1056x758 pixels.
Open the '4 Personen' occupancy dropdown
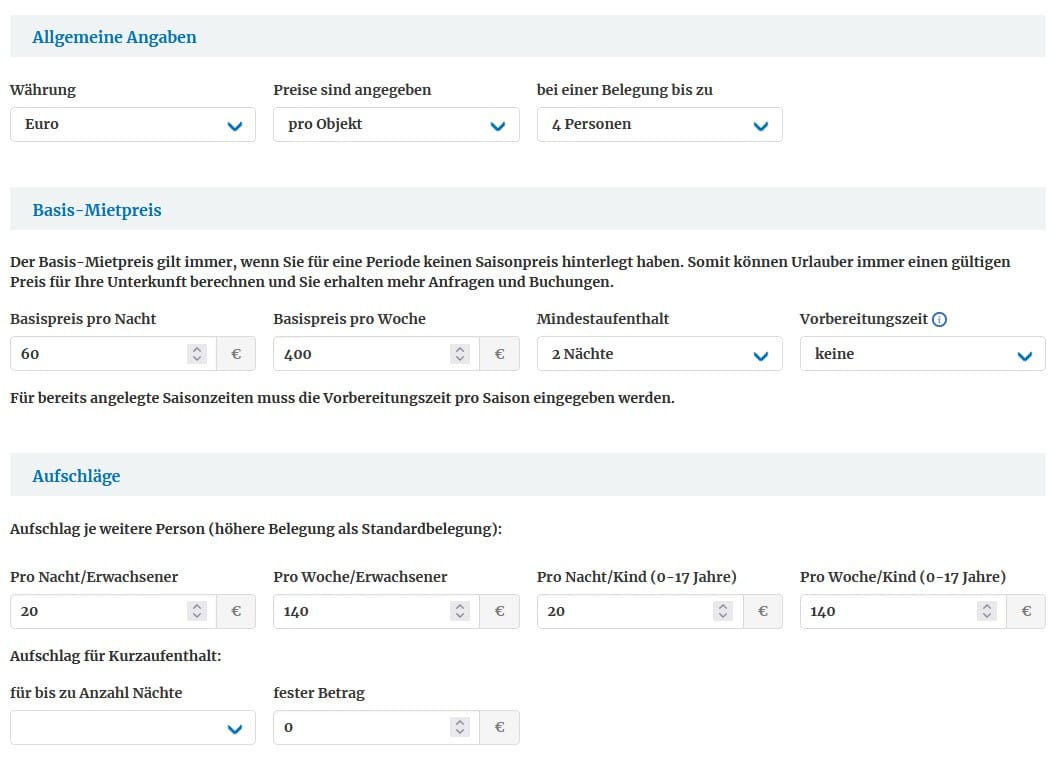pyautogui.click(x=659, y=125)
